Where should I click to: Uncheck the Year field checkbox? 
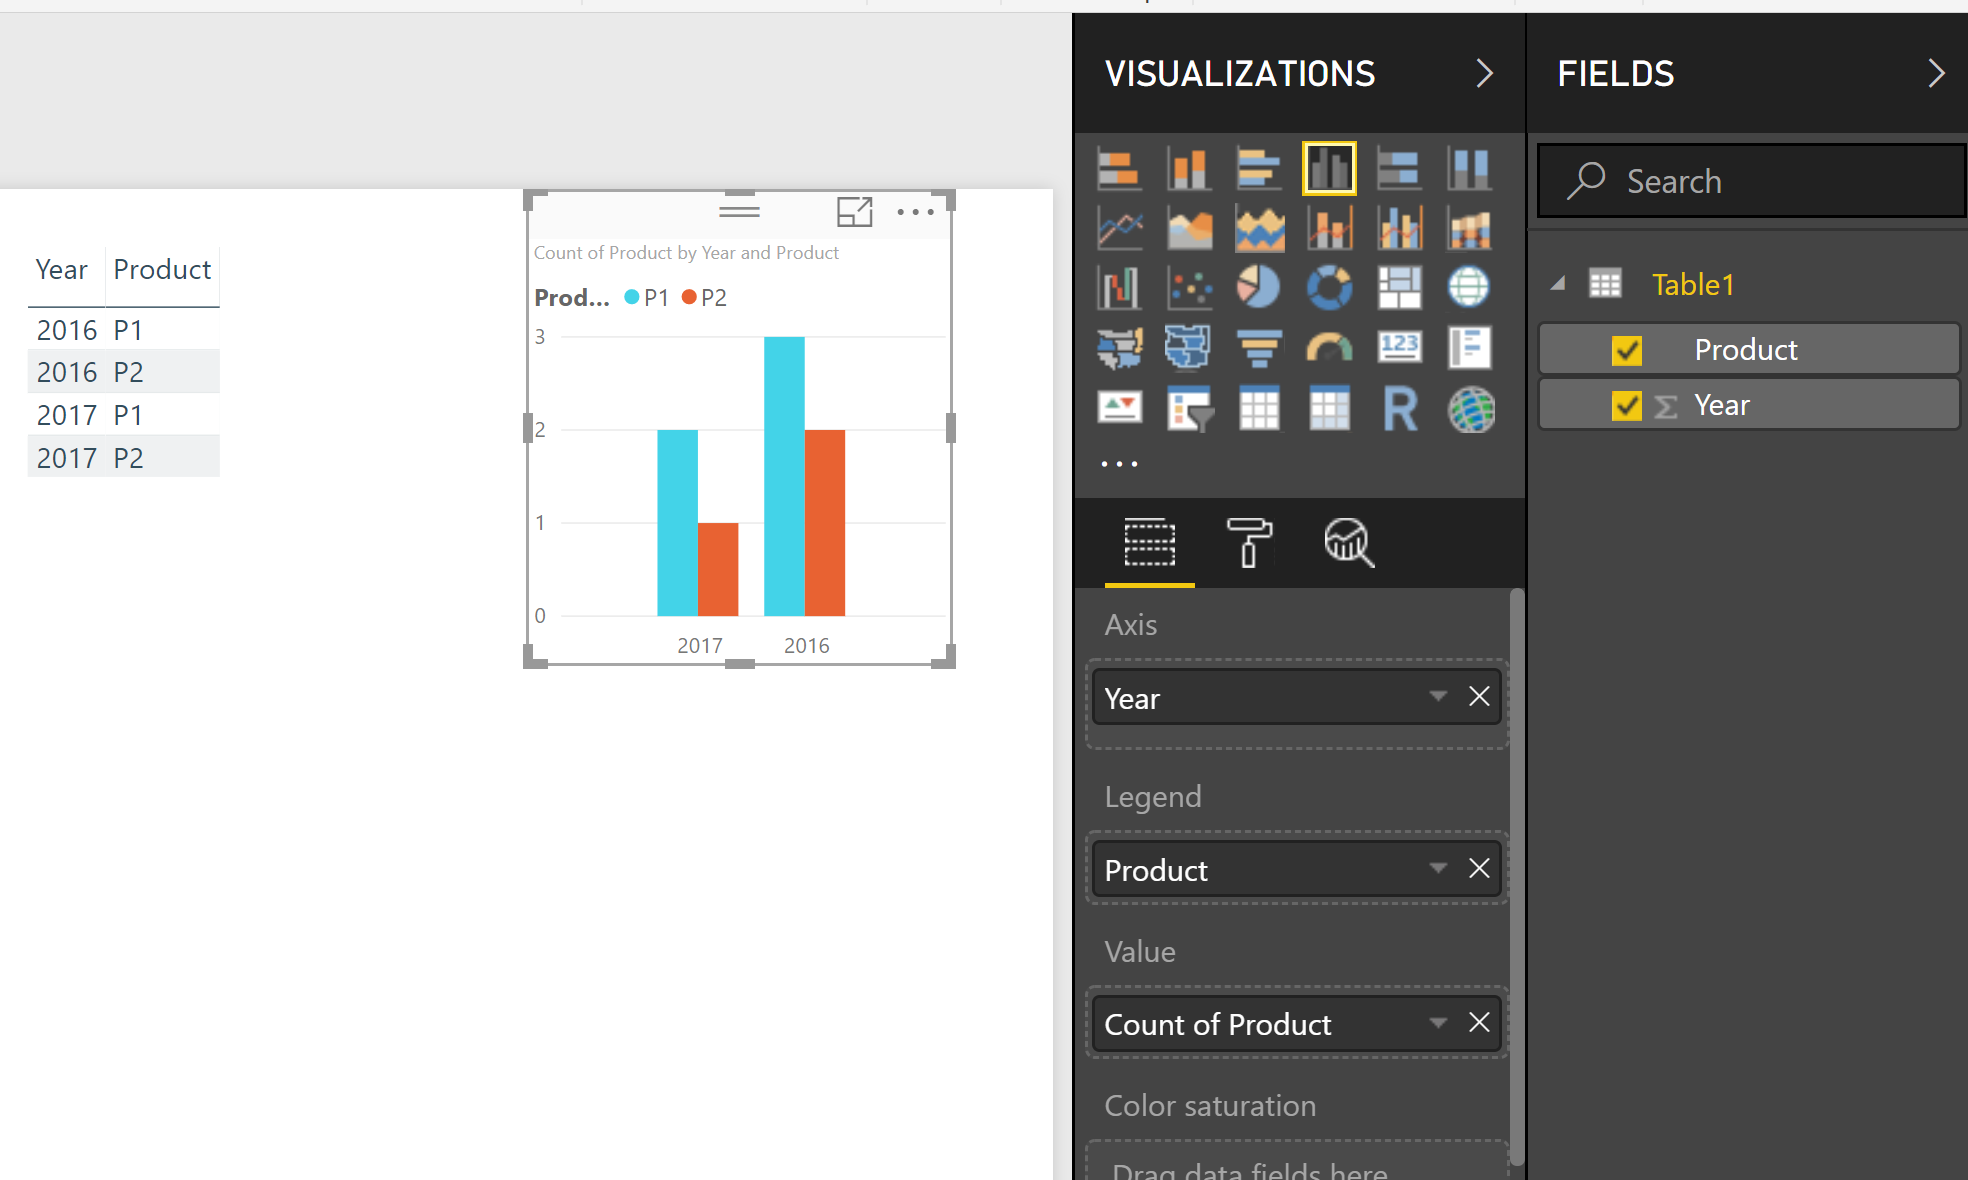pos(1627,406)
